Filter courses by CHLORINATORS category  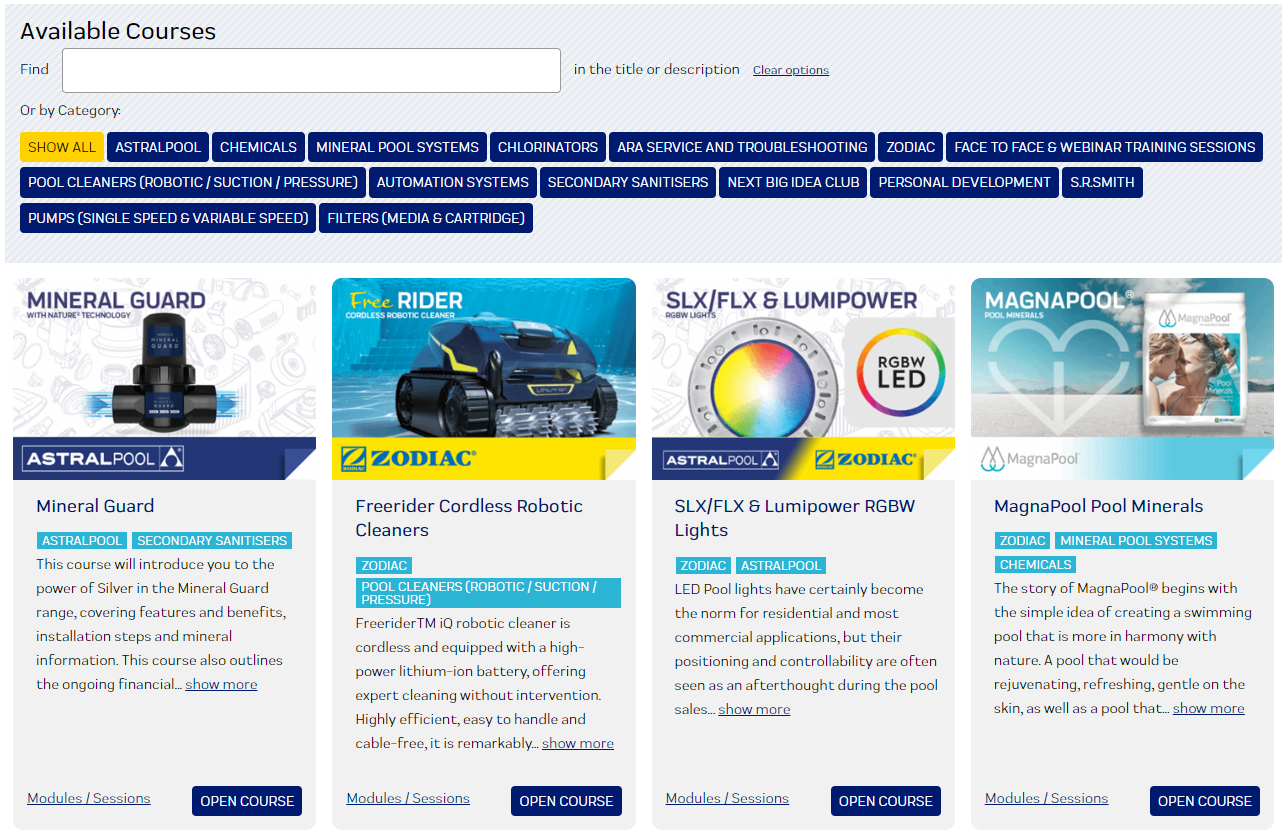point(547,147)
